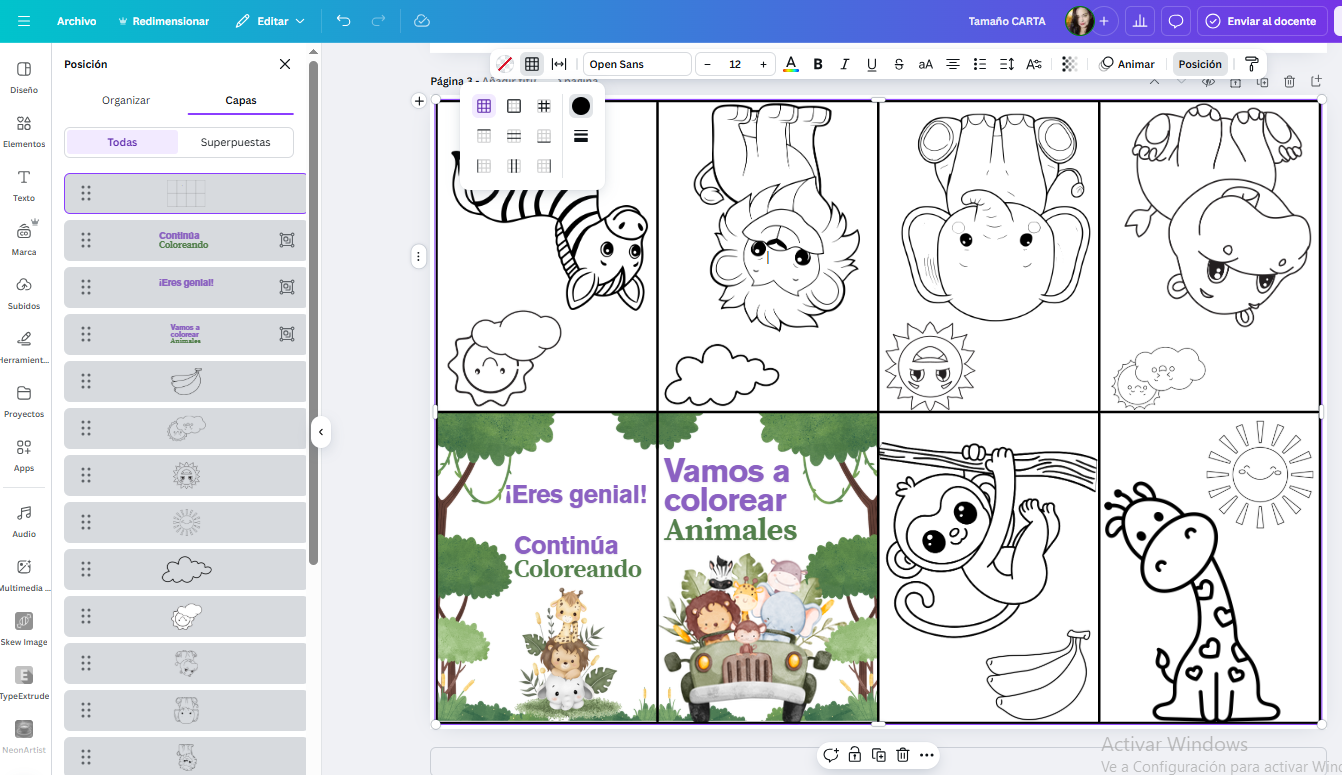This screenshot has height=775, width=1342.
Task: Click the Animar button
Action: 1127,64
